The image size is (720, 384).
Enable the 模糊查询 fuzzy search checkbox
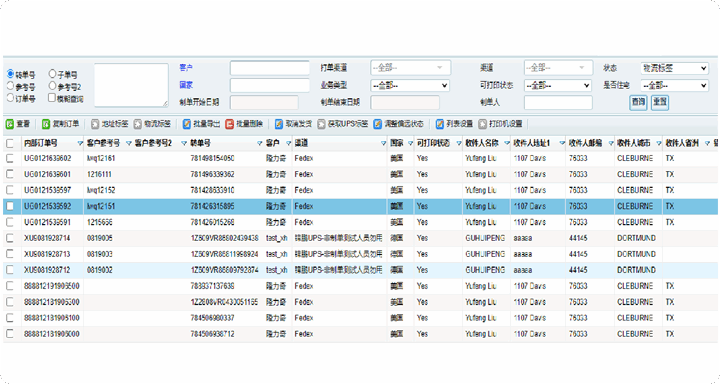coord(52,97)
